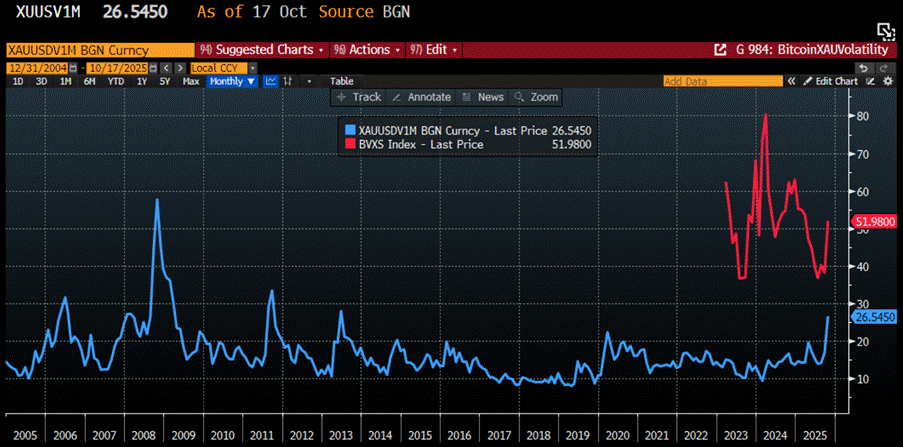Expand the chart type options arrow
The image size is (903, 447).
tap(310, 81)
